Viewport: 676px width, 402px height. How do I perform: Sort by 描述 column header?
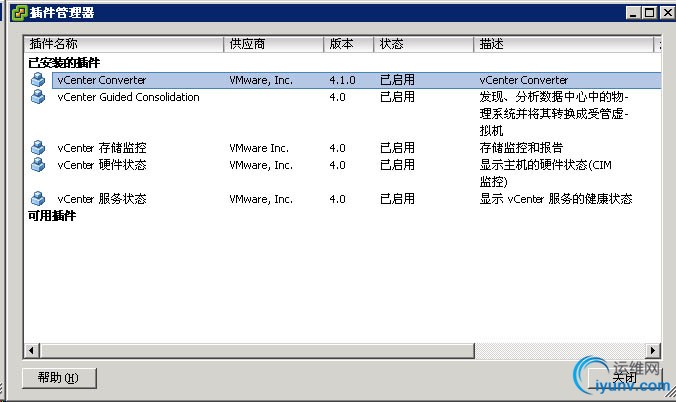pos(563,44)
